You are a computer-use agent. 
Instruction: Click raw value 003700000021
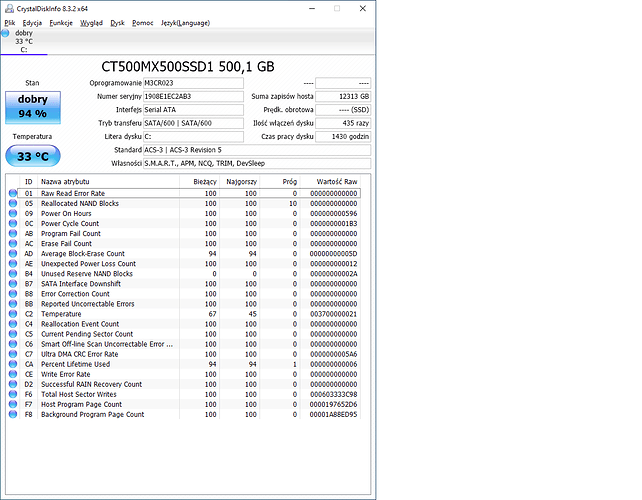click(x=333, y=314)
